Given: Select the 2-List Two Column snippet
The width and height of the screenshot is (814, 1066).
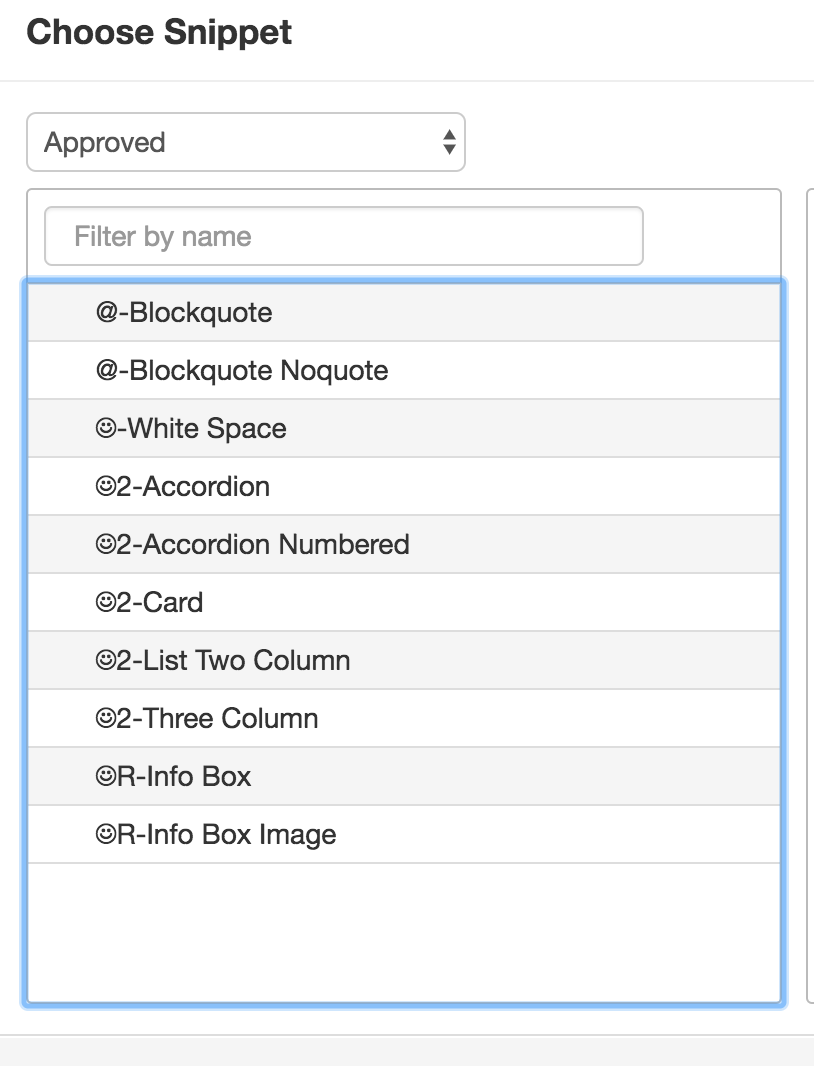Looking at the screenshot, I should tap(404, 660).
